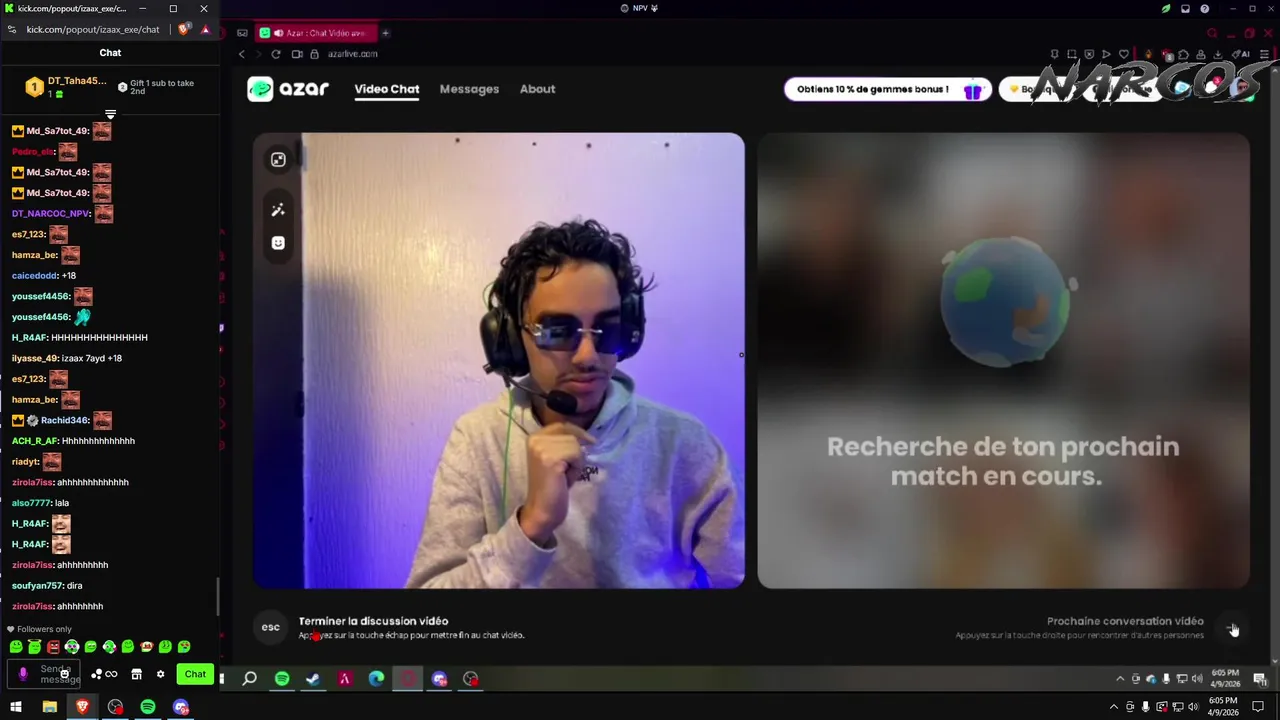Open Kick chat settings gear
Viewport: 1280px width, 720px height.
(x=160, y=674)
